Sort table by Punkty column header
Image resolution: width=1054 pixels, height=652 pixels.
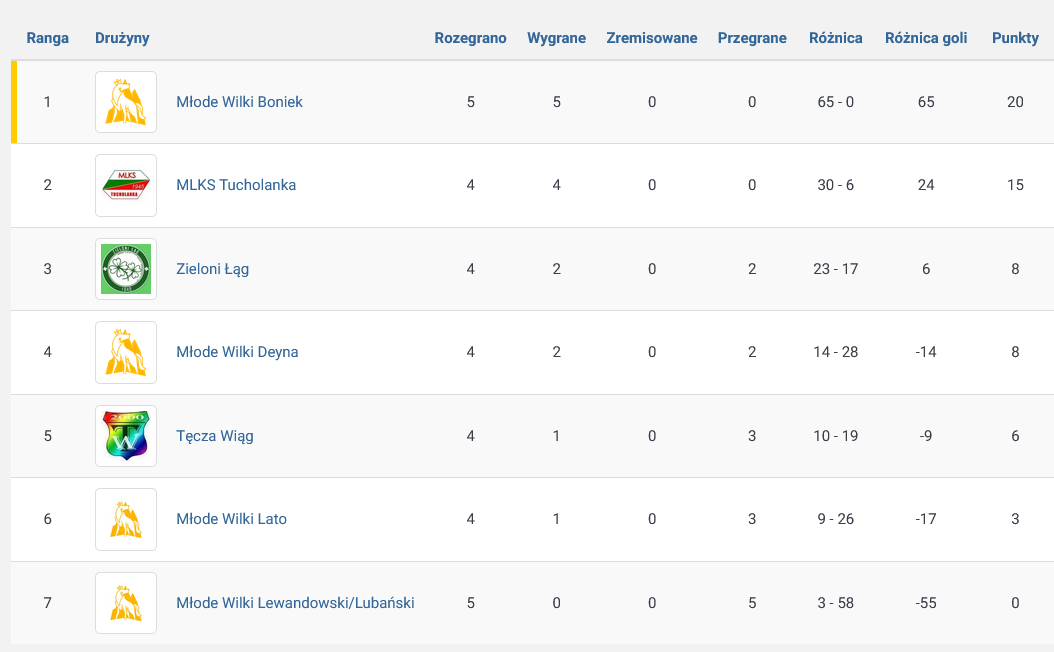[1015, 38]
